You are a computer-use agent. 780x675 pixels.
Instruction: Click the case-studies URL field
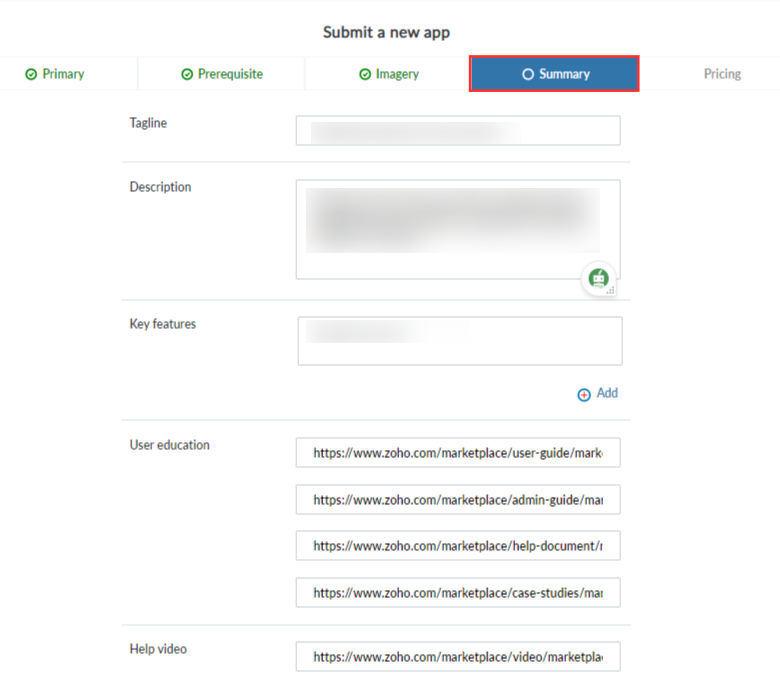pyautogui.click(x=457, y=593)
